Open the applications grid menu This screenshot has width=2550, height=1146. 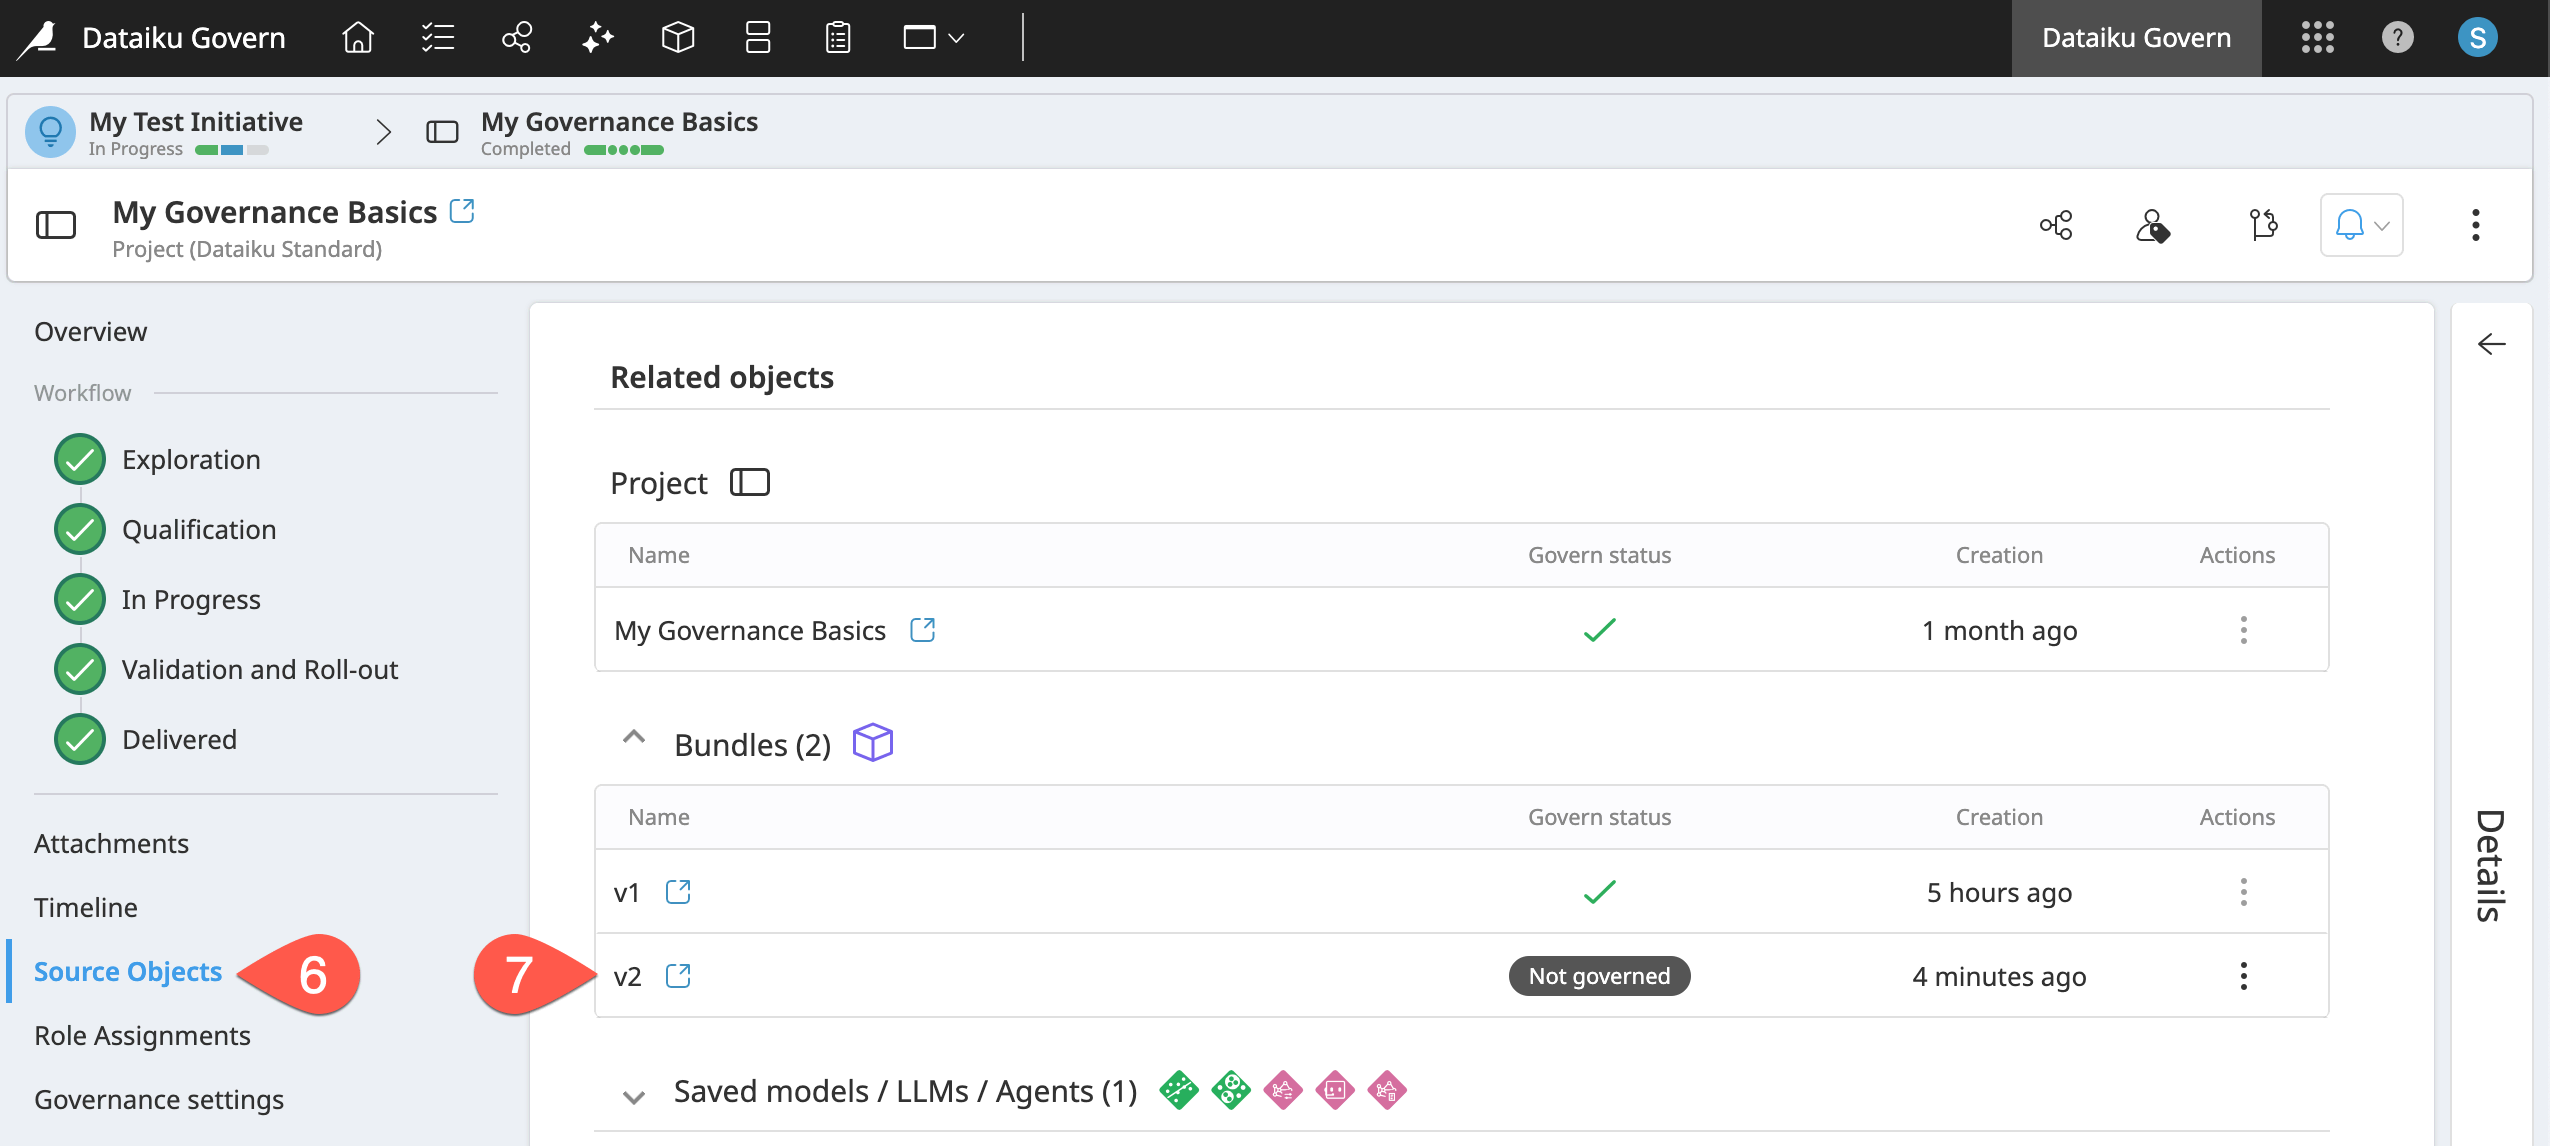click(2317, 38)
